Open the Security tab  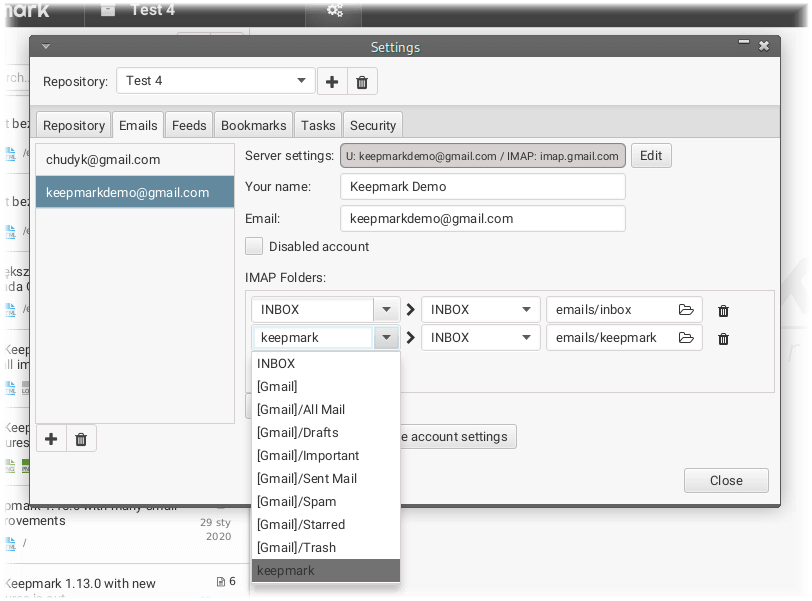point(373,125)
